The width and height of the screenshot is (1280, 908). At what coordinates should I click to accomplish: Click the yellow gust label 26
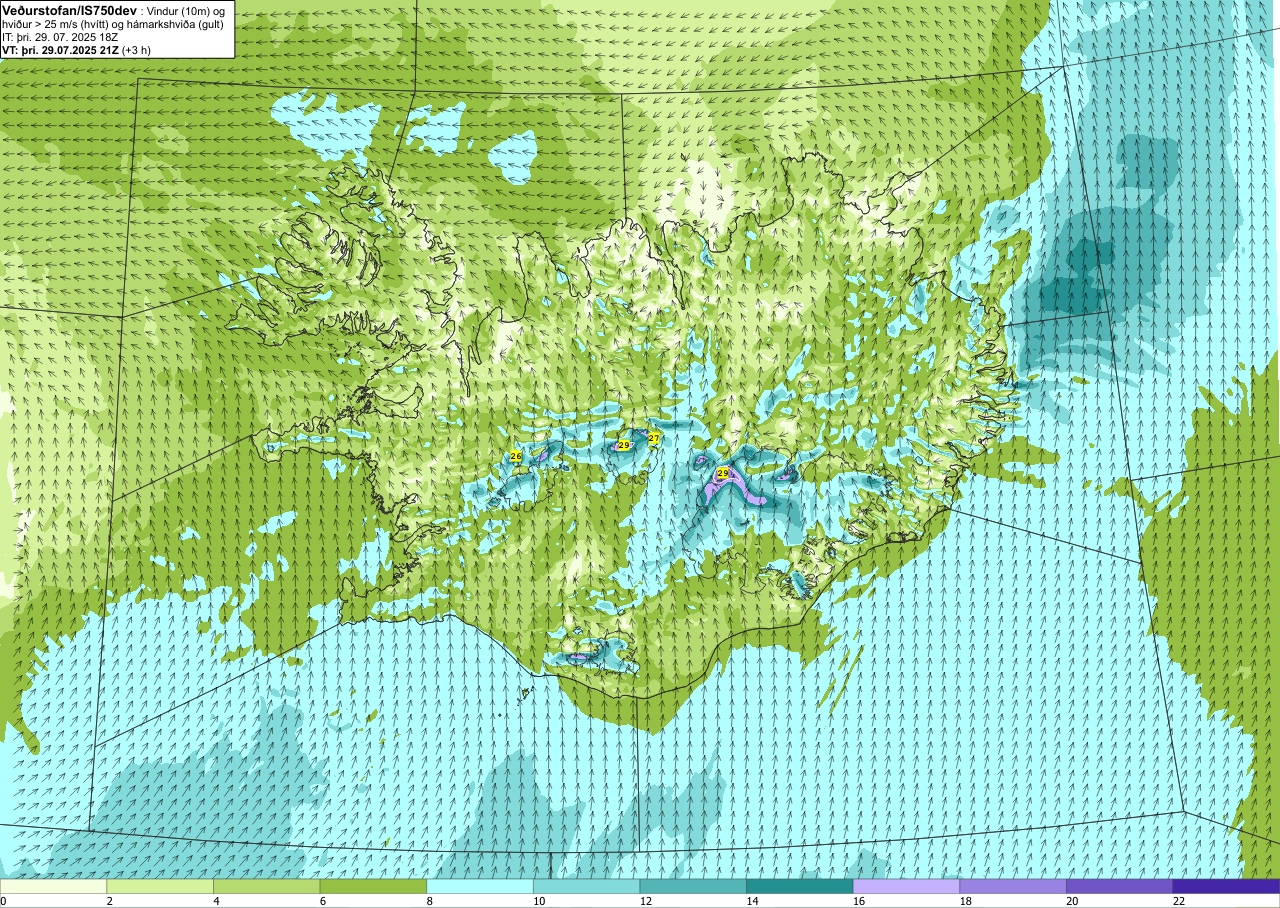click(516, 456)
